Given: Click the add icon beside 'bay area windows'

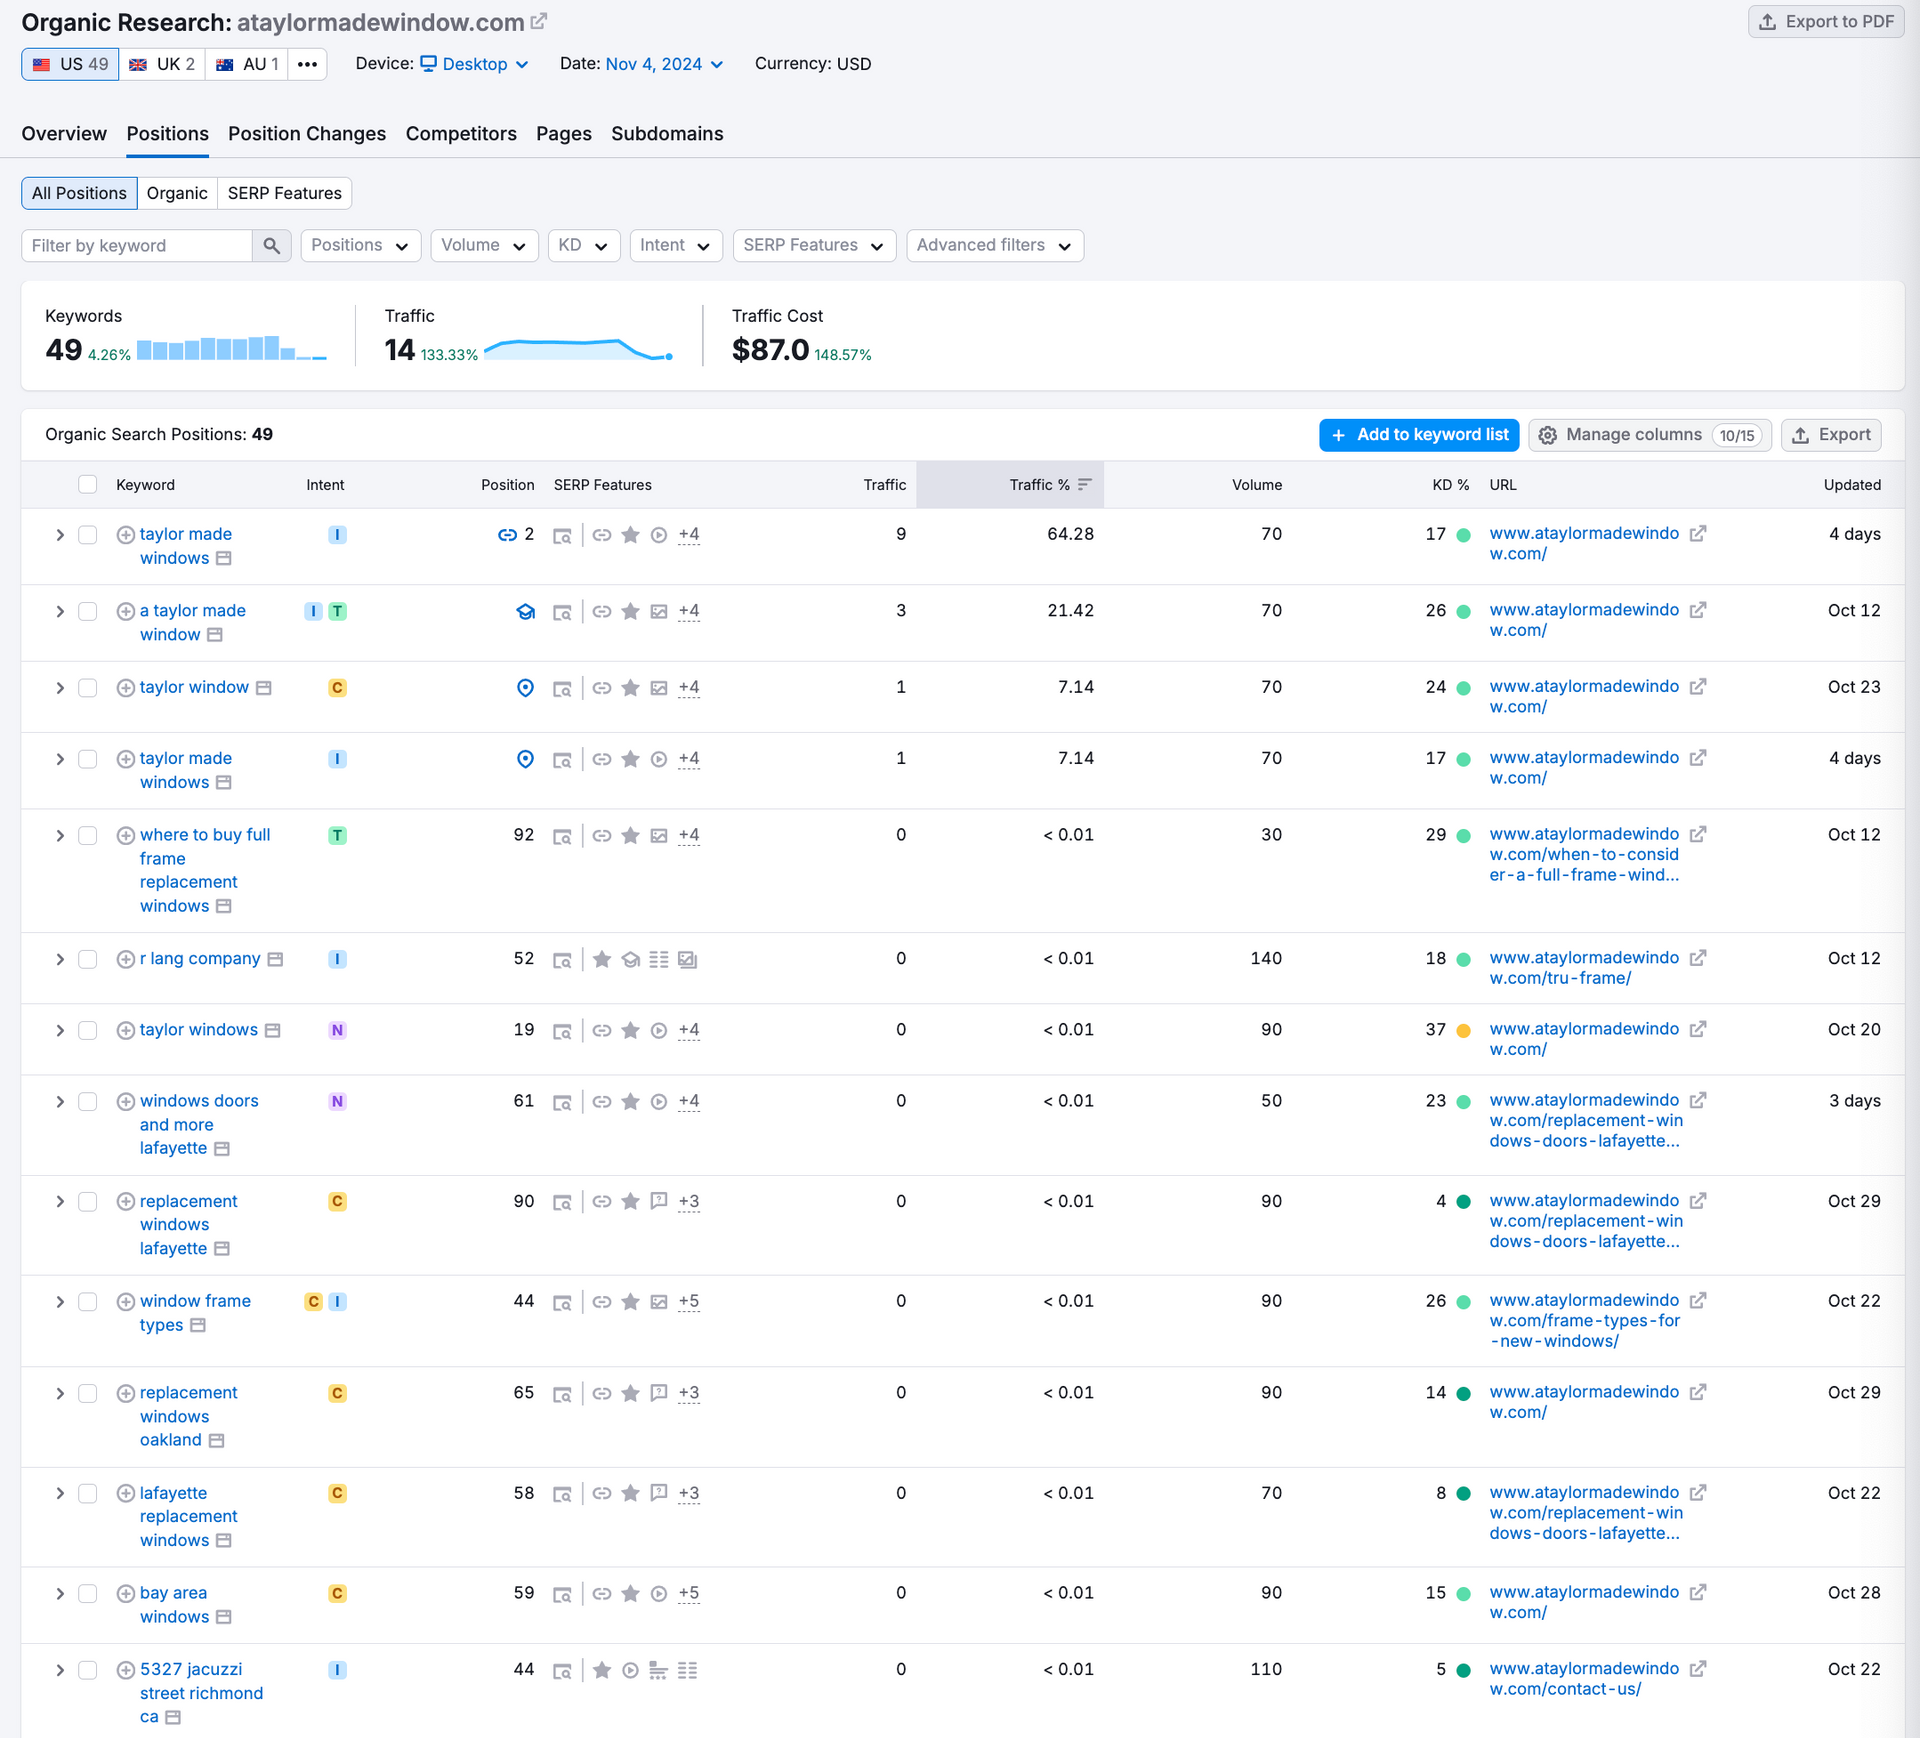Looking at the screenshot, I should (x=126, y=1594).
